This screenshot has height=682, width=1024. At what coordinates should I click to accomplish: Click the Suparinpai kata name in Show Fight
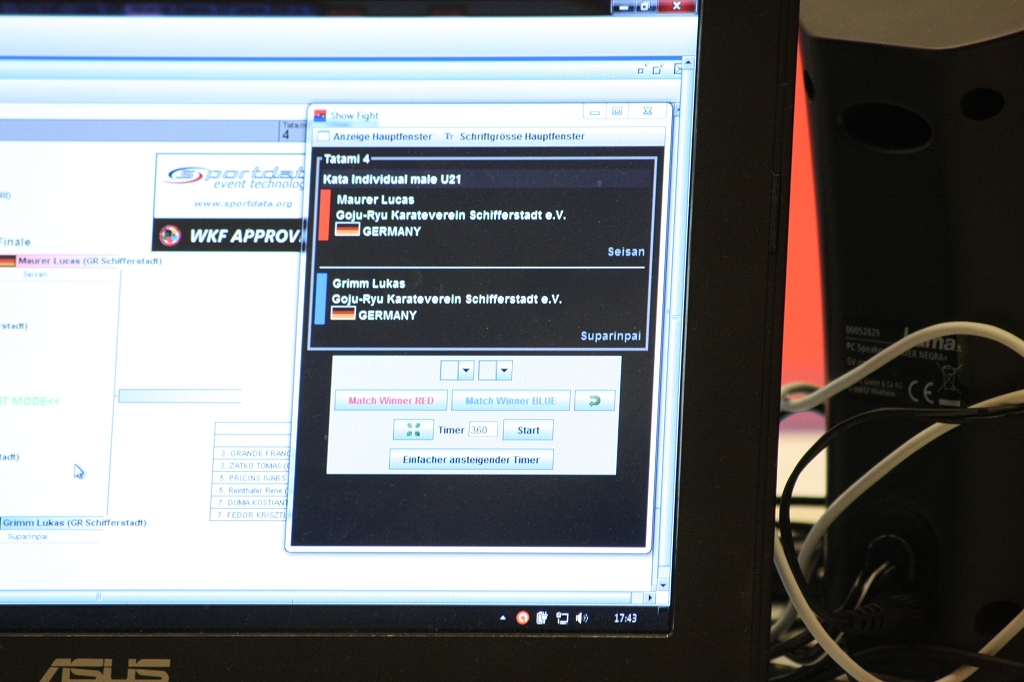click(611, 336)
